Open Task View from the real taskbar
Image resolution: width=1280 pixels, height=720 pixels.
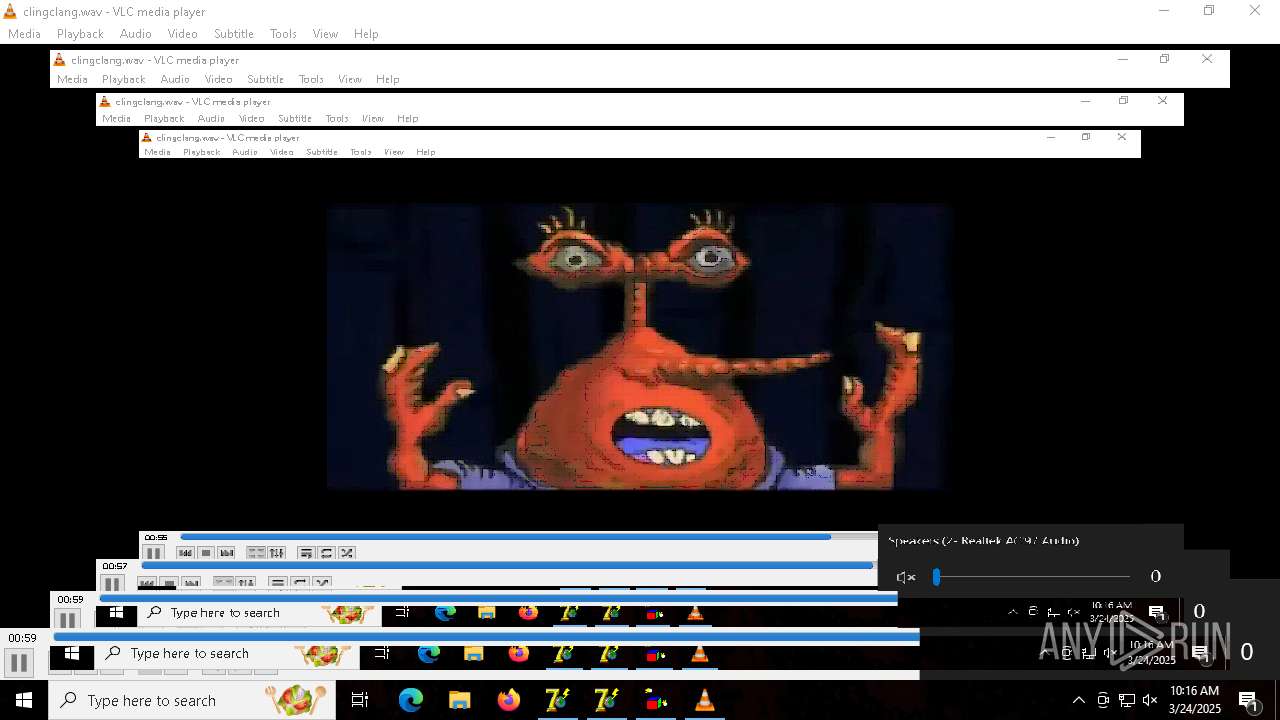360,700
